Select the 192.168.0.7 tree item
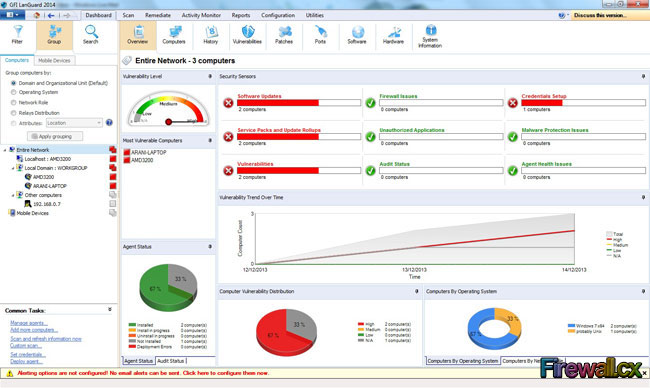 (x=47, y=204)
